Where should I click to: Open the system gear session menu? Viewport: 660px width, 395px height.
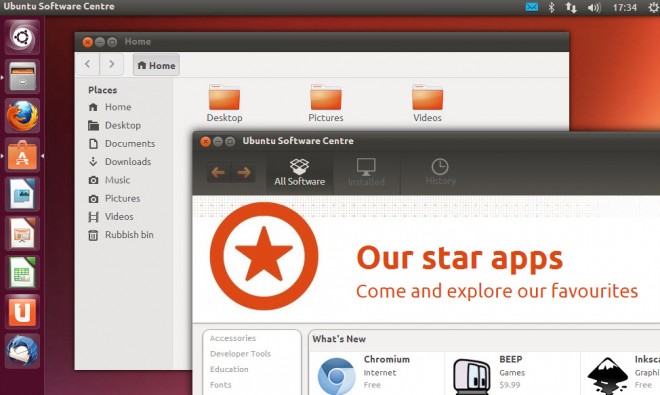(x=654, y=8)
